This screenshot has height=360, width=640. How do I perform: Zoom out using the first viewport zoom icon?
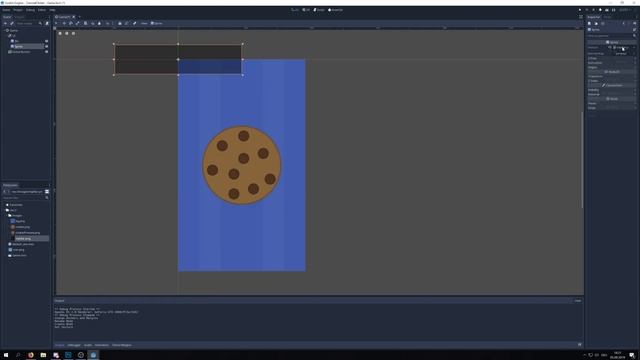[x=60, y=33]
